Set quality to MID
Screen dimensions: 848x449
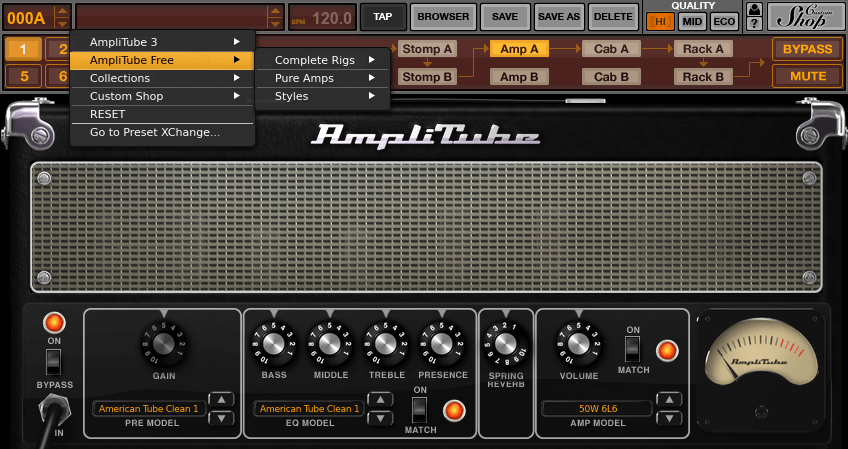(692, 22)
